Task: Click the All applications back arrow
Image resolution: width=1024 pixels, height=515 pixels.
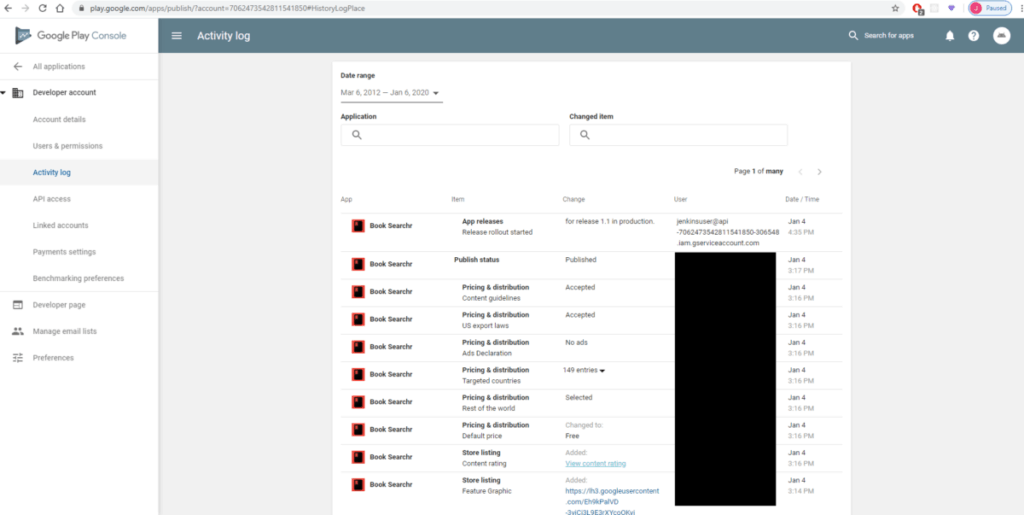Action: point(17,67)
